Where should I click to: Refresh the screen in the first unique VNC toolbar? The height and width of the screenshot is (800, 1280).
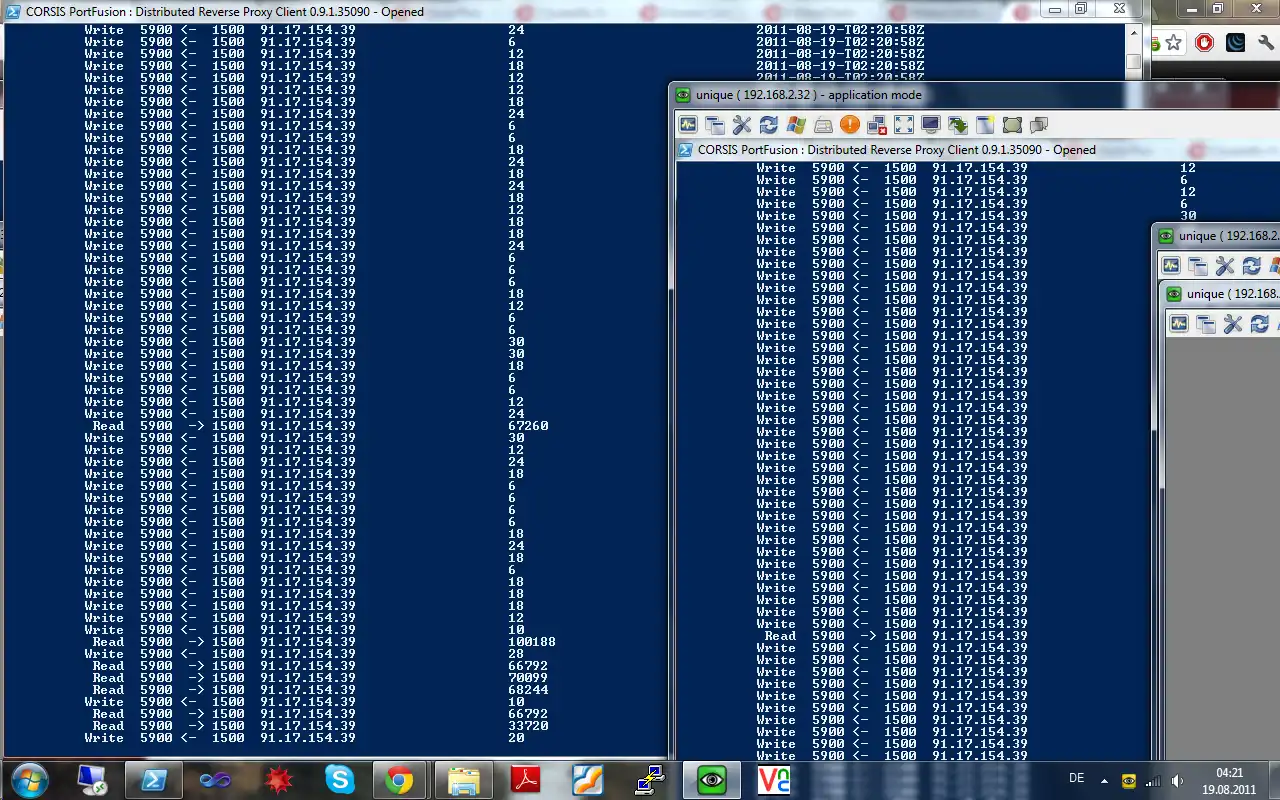point(768,125)
